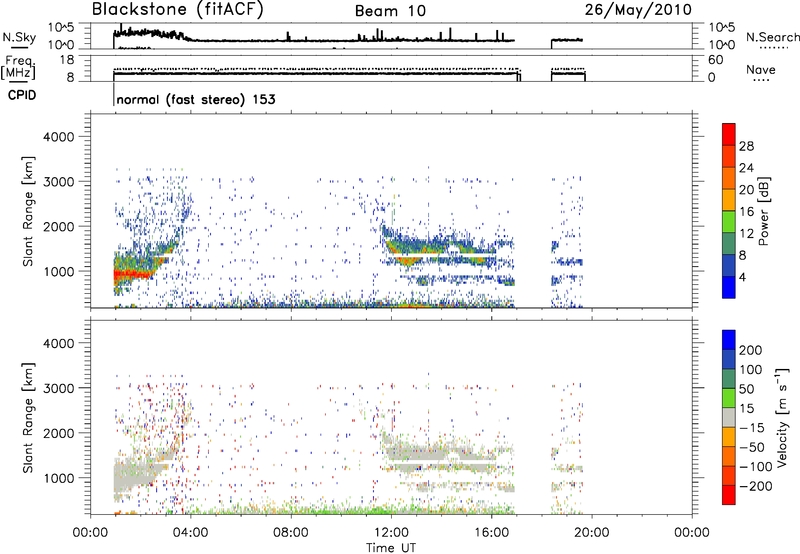This screenshot has height=554, width=800.
Task: Click the '16:00' time axis tick
Action: (x=491, y=533)
